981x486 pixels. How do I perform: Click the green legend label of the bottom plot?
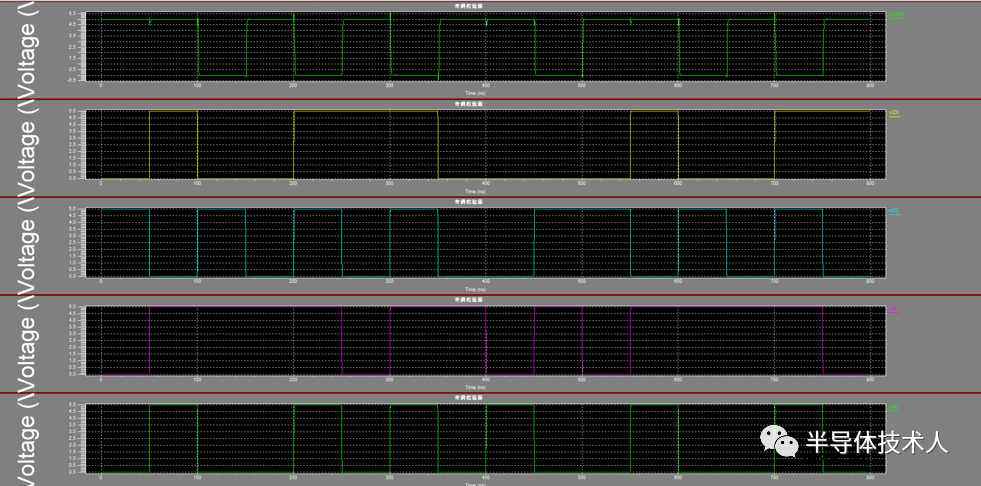[x=894, y=408]
